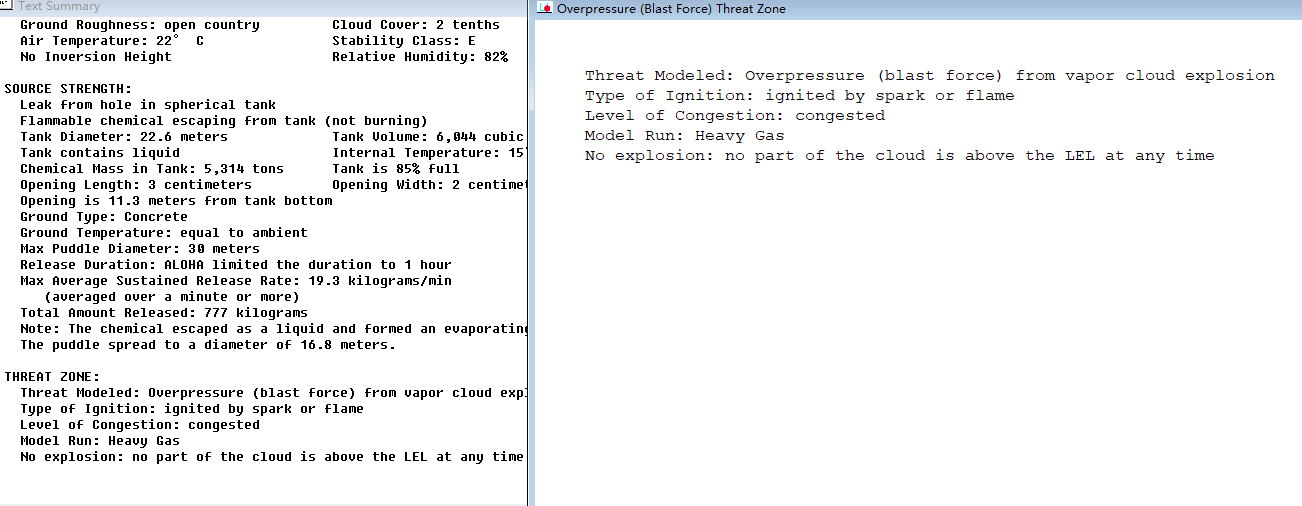Click the 'Internal Temperature' entry
This screenshot has height=506, width=1302.
428,153
